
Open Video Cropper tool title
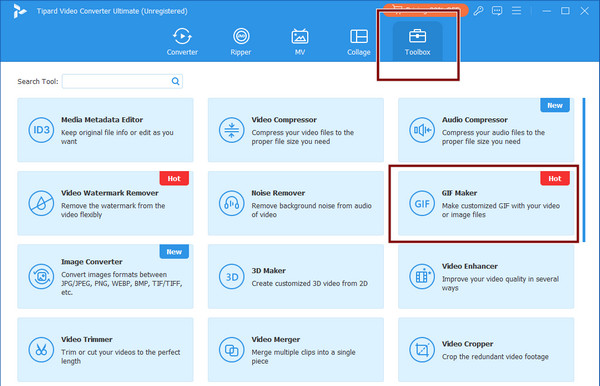[467, 344]
